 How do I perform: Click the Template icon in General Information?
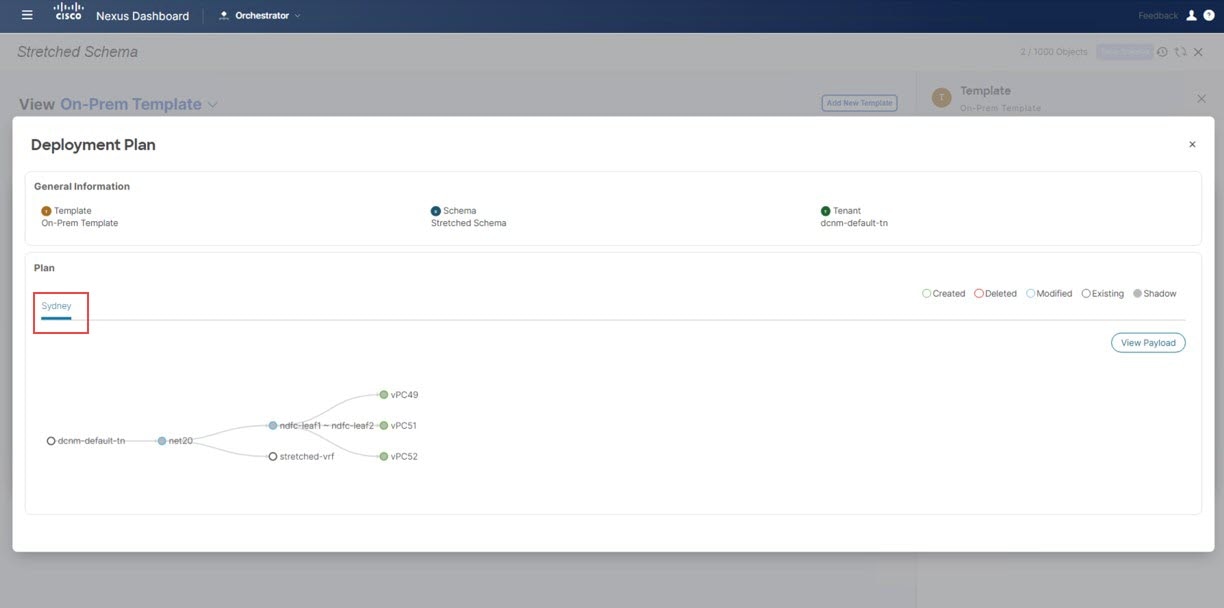pos(46,211)
